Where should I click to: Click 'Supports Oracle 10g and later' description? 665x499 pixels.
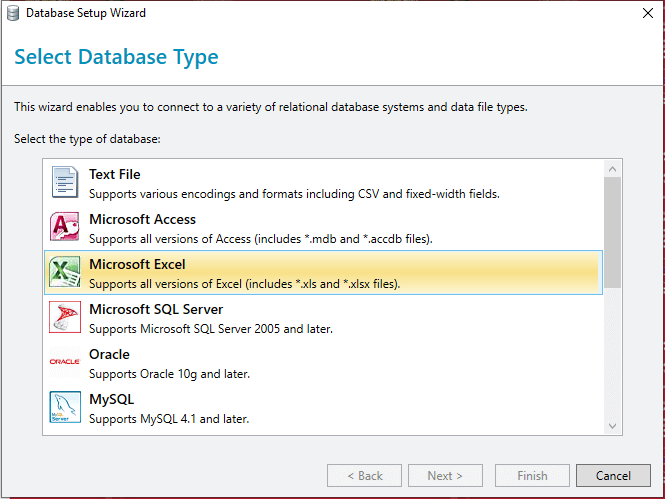(170, 374)
